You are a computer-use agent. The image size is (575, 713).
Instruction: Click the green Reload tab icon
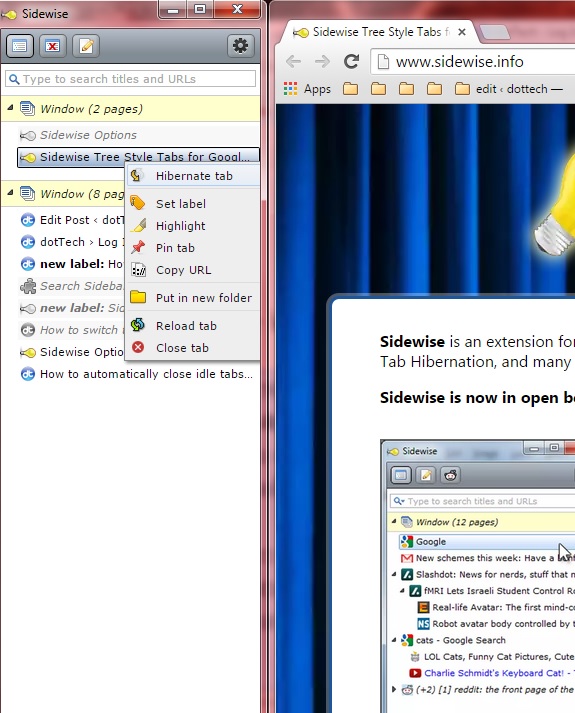138,325
